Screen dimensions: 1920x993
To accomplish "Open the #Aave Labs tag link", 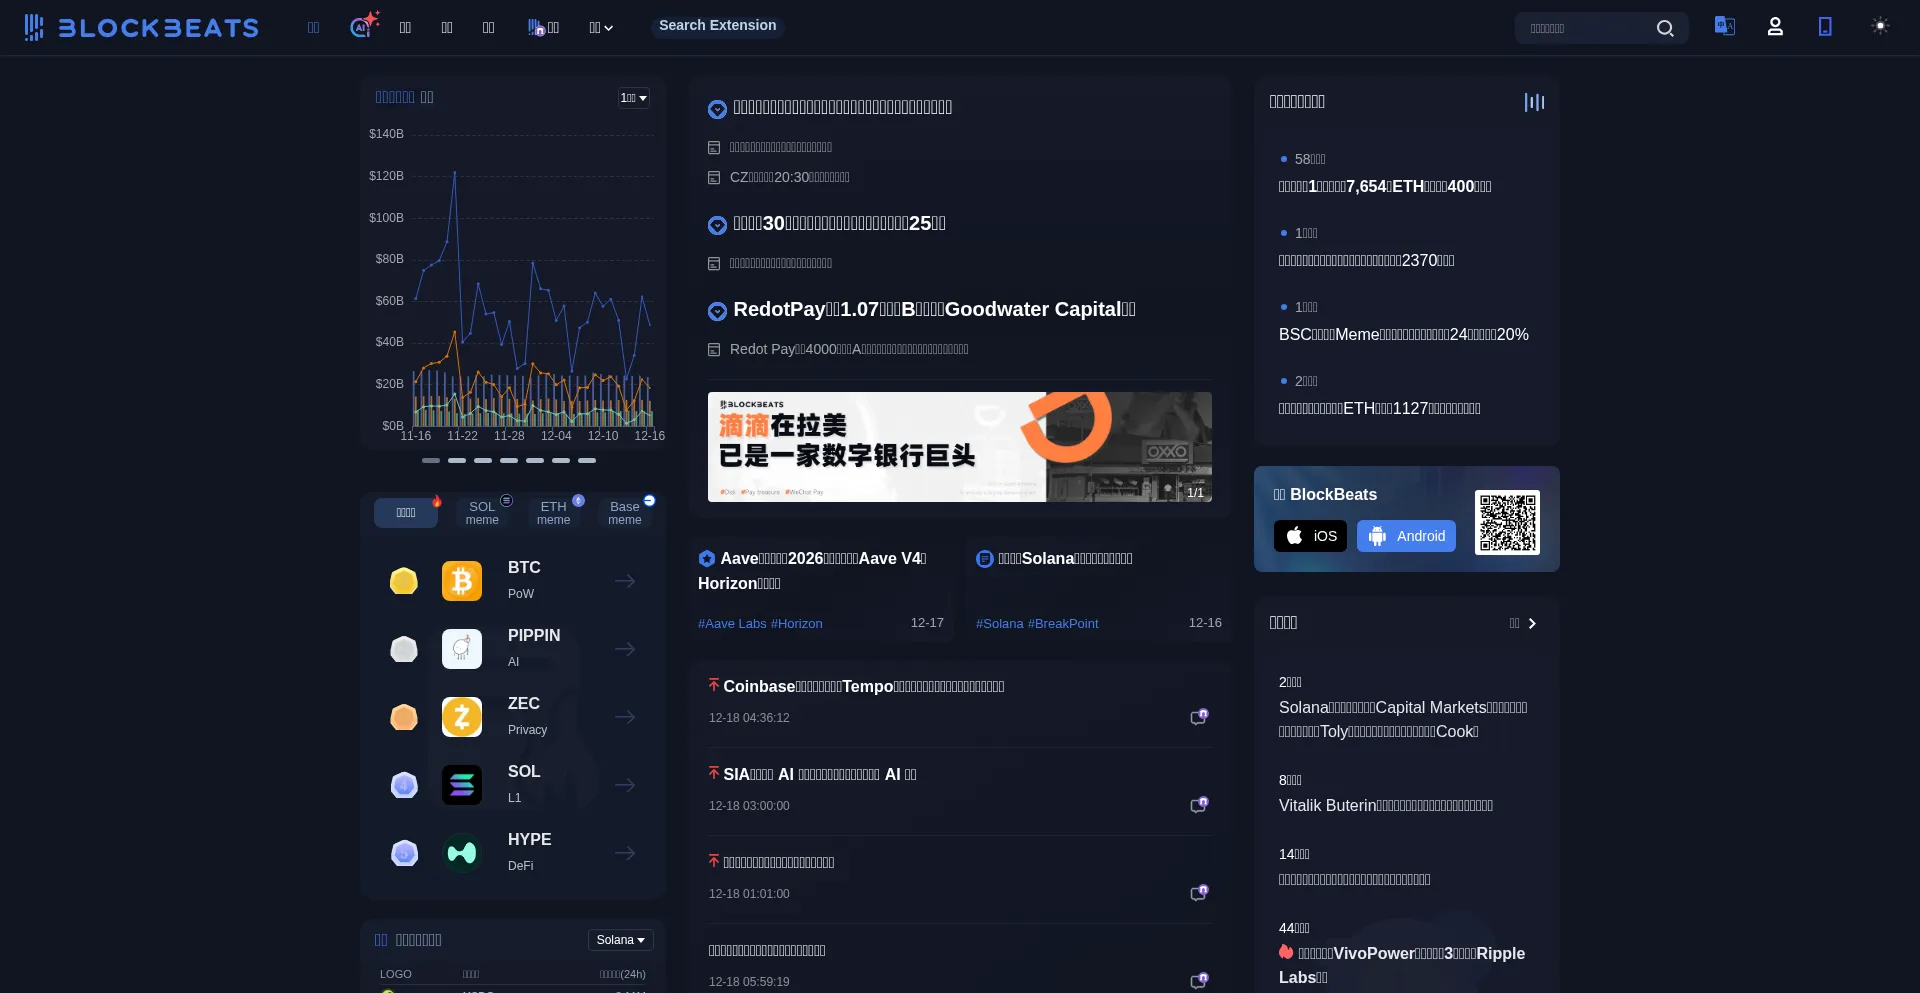I will [x=732, y=624].
